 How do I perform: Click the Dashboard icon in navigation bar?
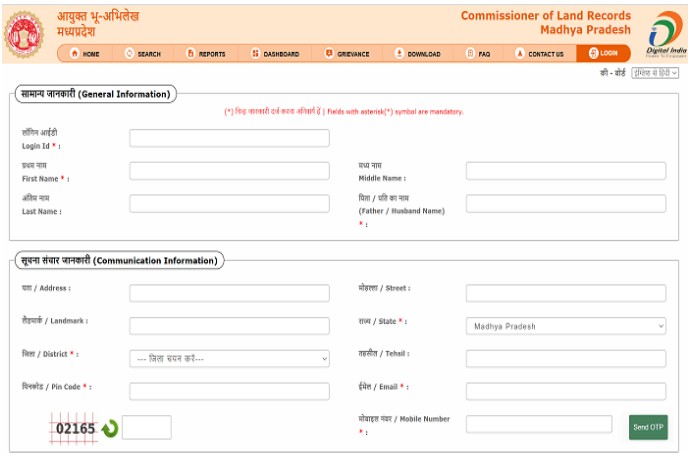(x=255, y=54)
